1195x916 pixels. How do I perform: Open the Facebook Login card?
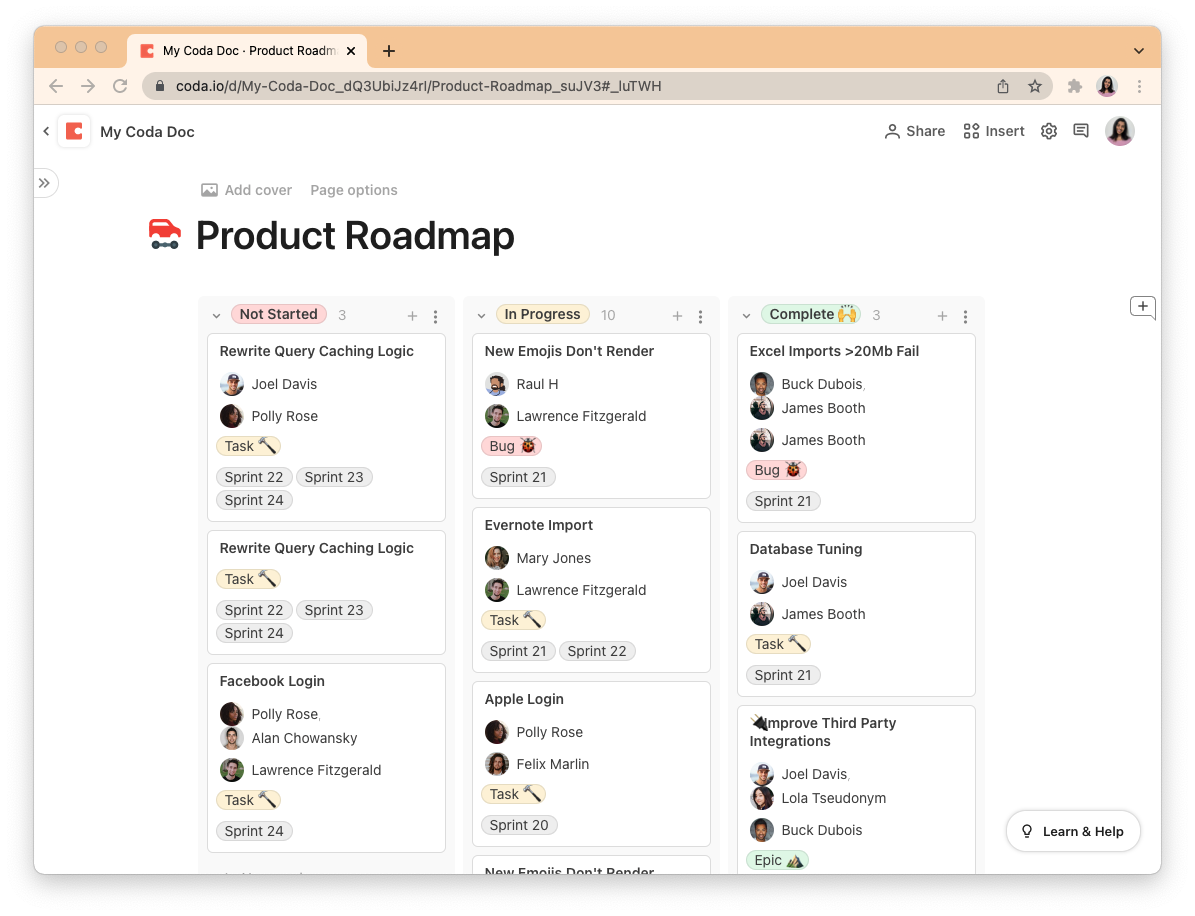pos(326,757)
